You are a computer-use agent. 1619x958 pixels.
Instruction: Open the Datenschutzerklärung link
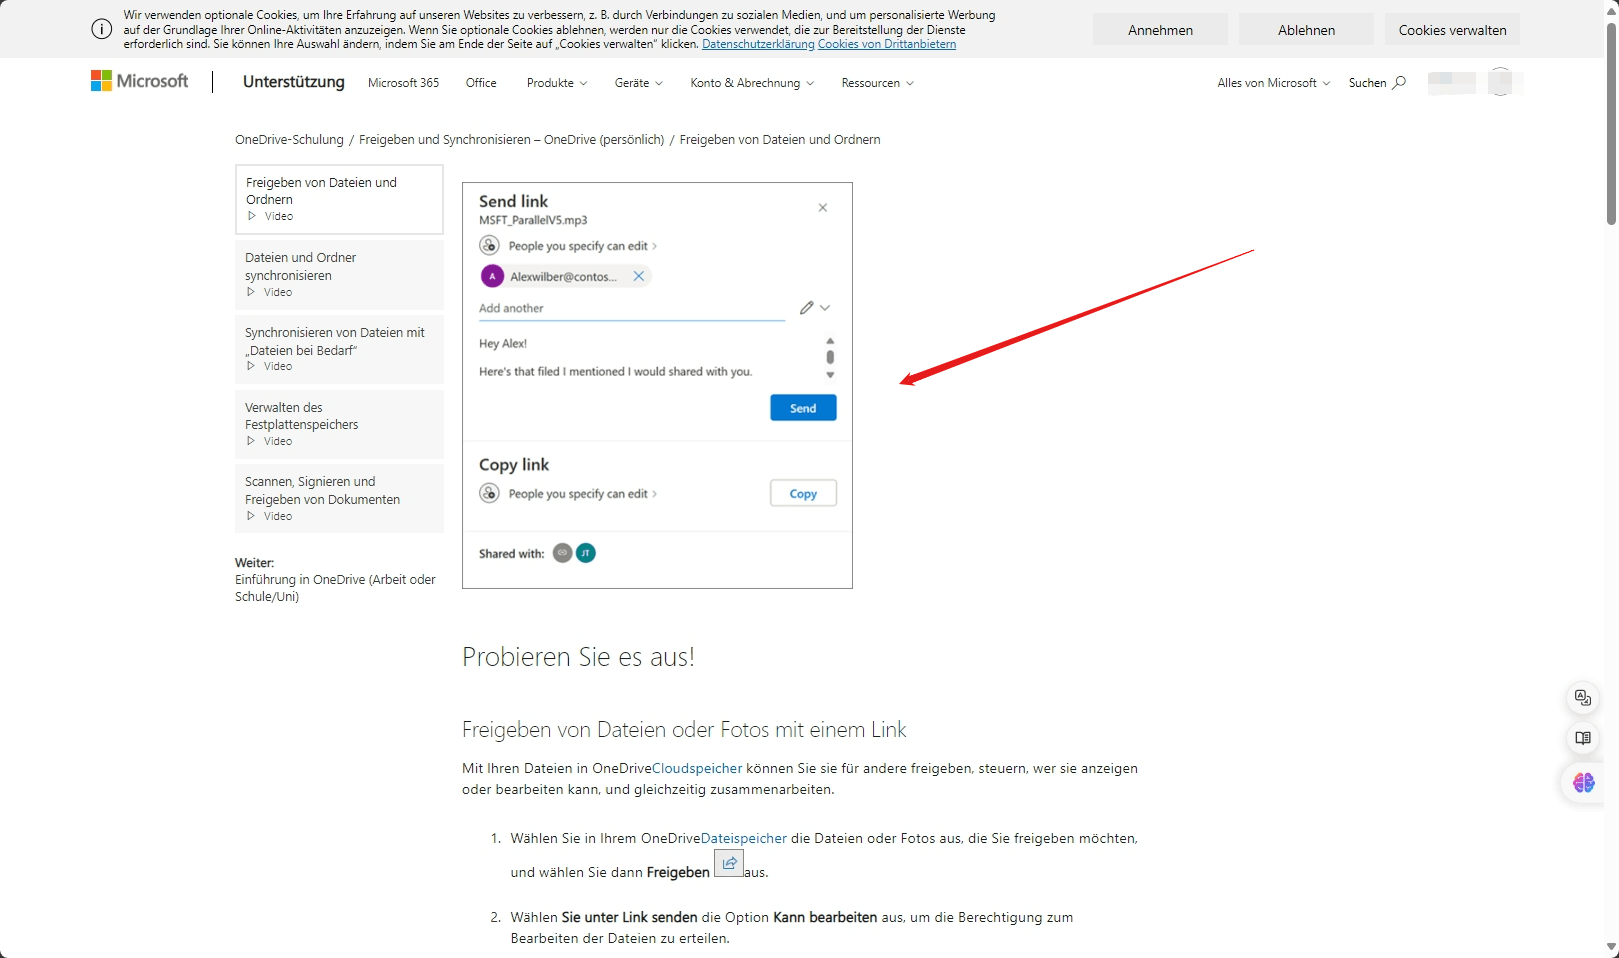point(758,44)
